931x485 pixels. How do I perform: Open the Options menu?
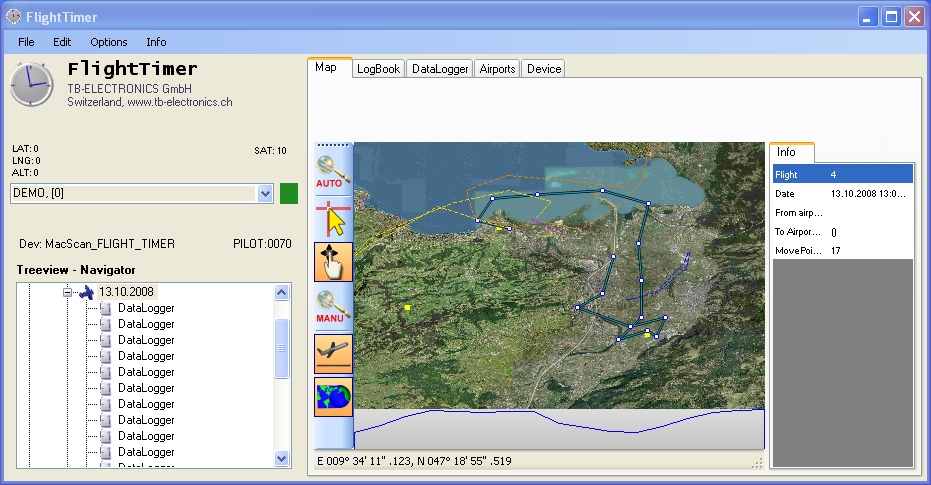(x=109, y=42)
